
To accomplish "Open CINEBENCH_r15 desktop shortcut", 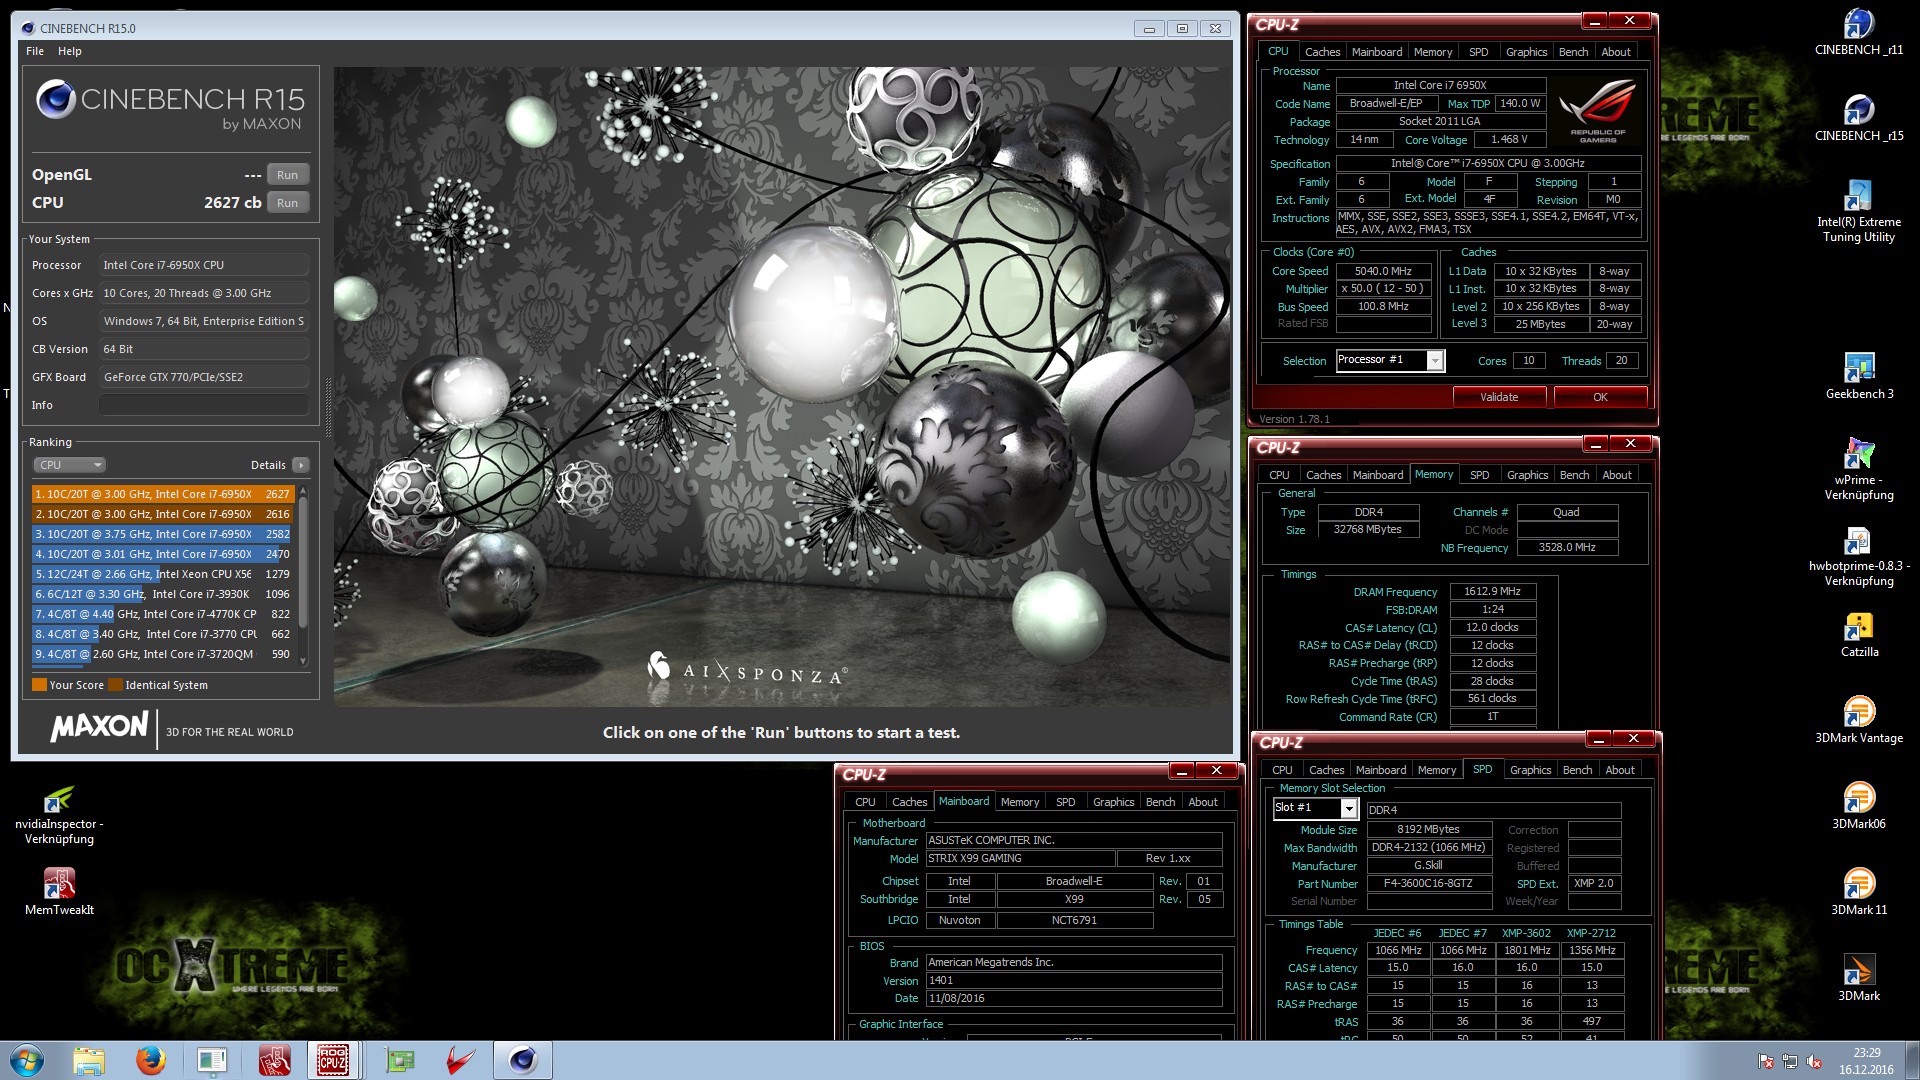I will [x=1858, y=117].
